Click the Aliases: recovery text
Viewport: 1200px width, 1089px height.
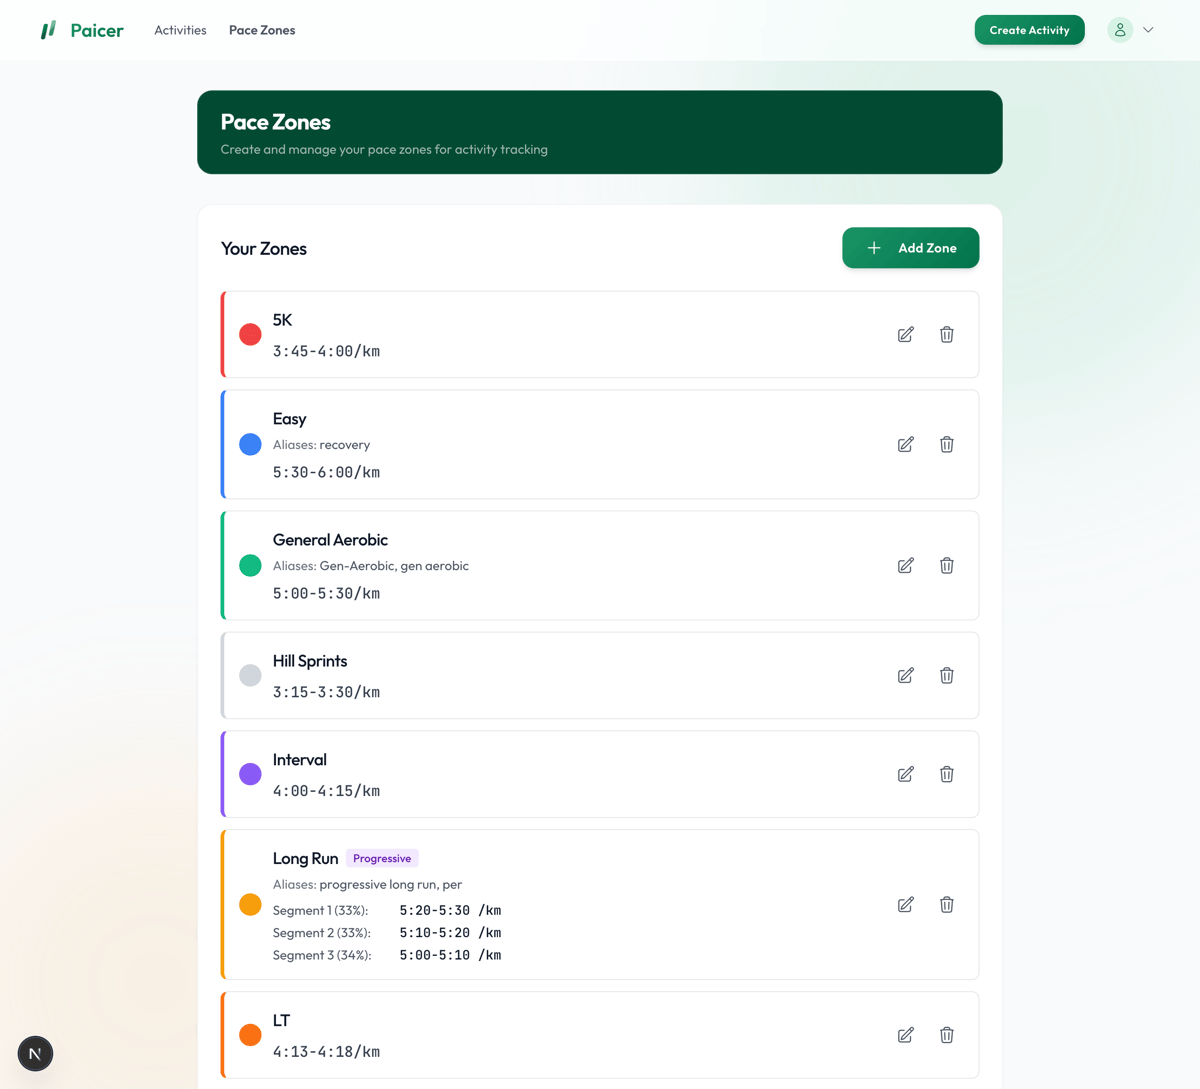pyautogui.click(x=321, y=445)
